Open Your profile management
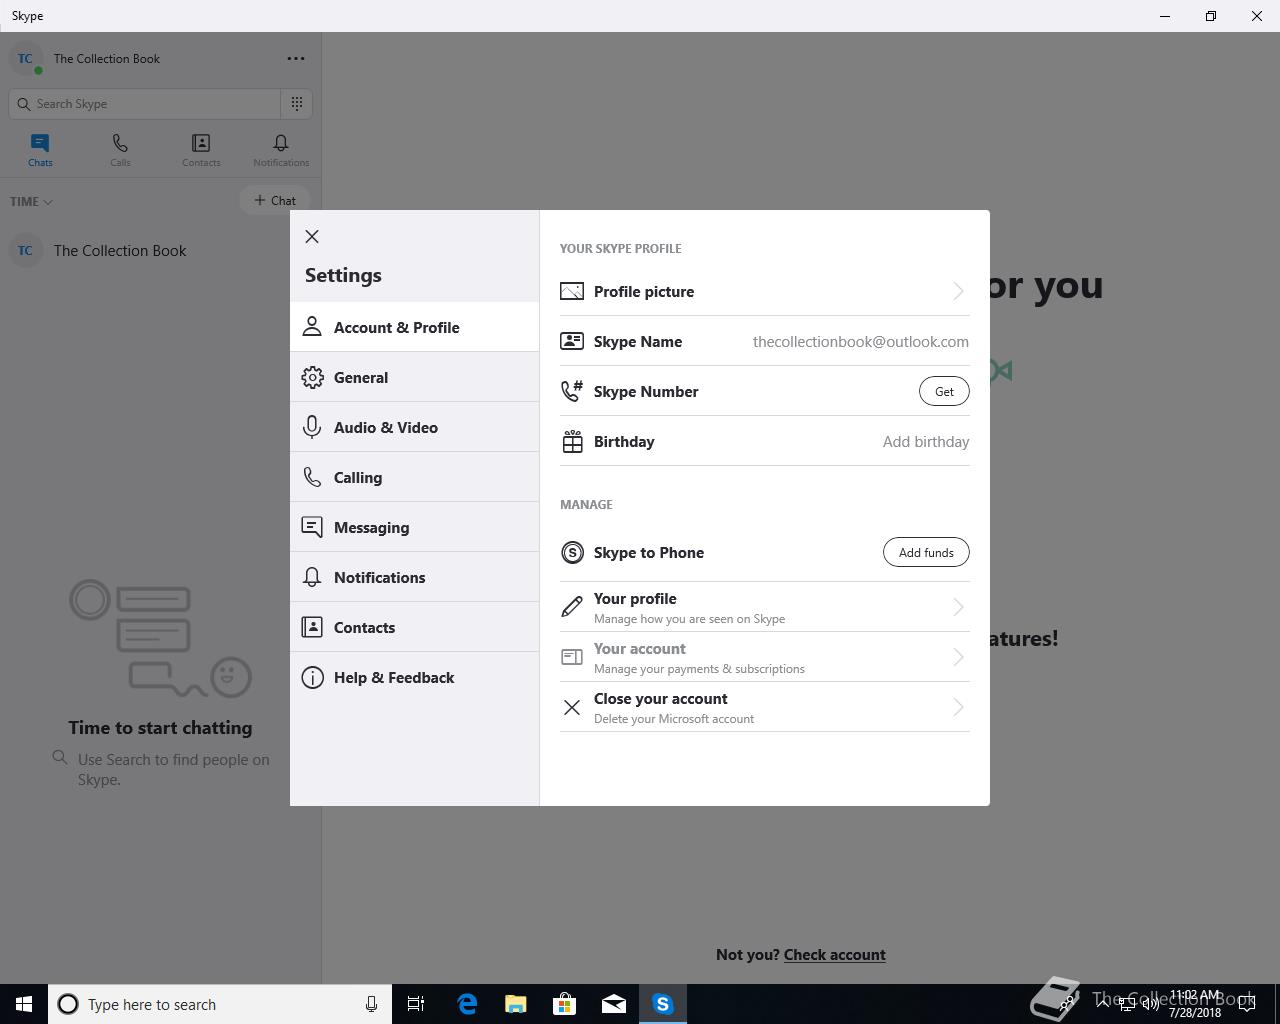This screenshot has width=1280, height=1024. 765,607
